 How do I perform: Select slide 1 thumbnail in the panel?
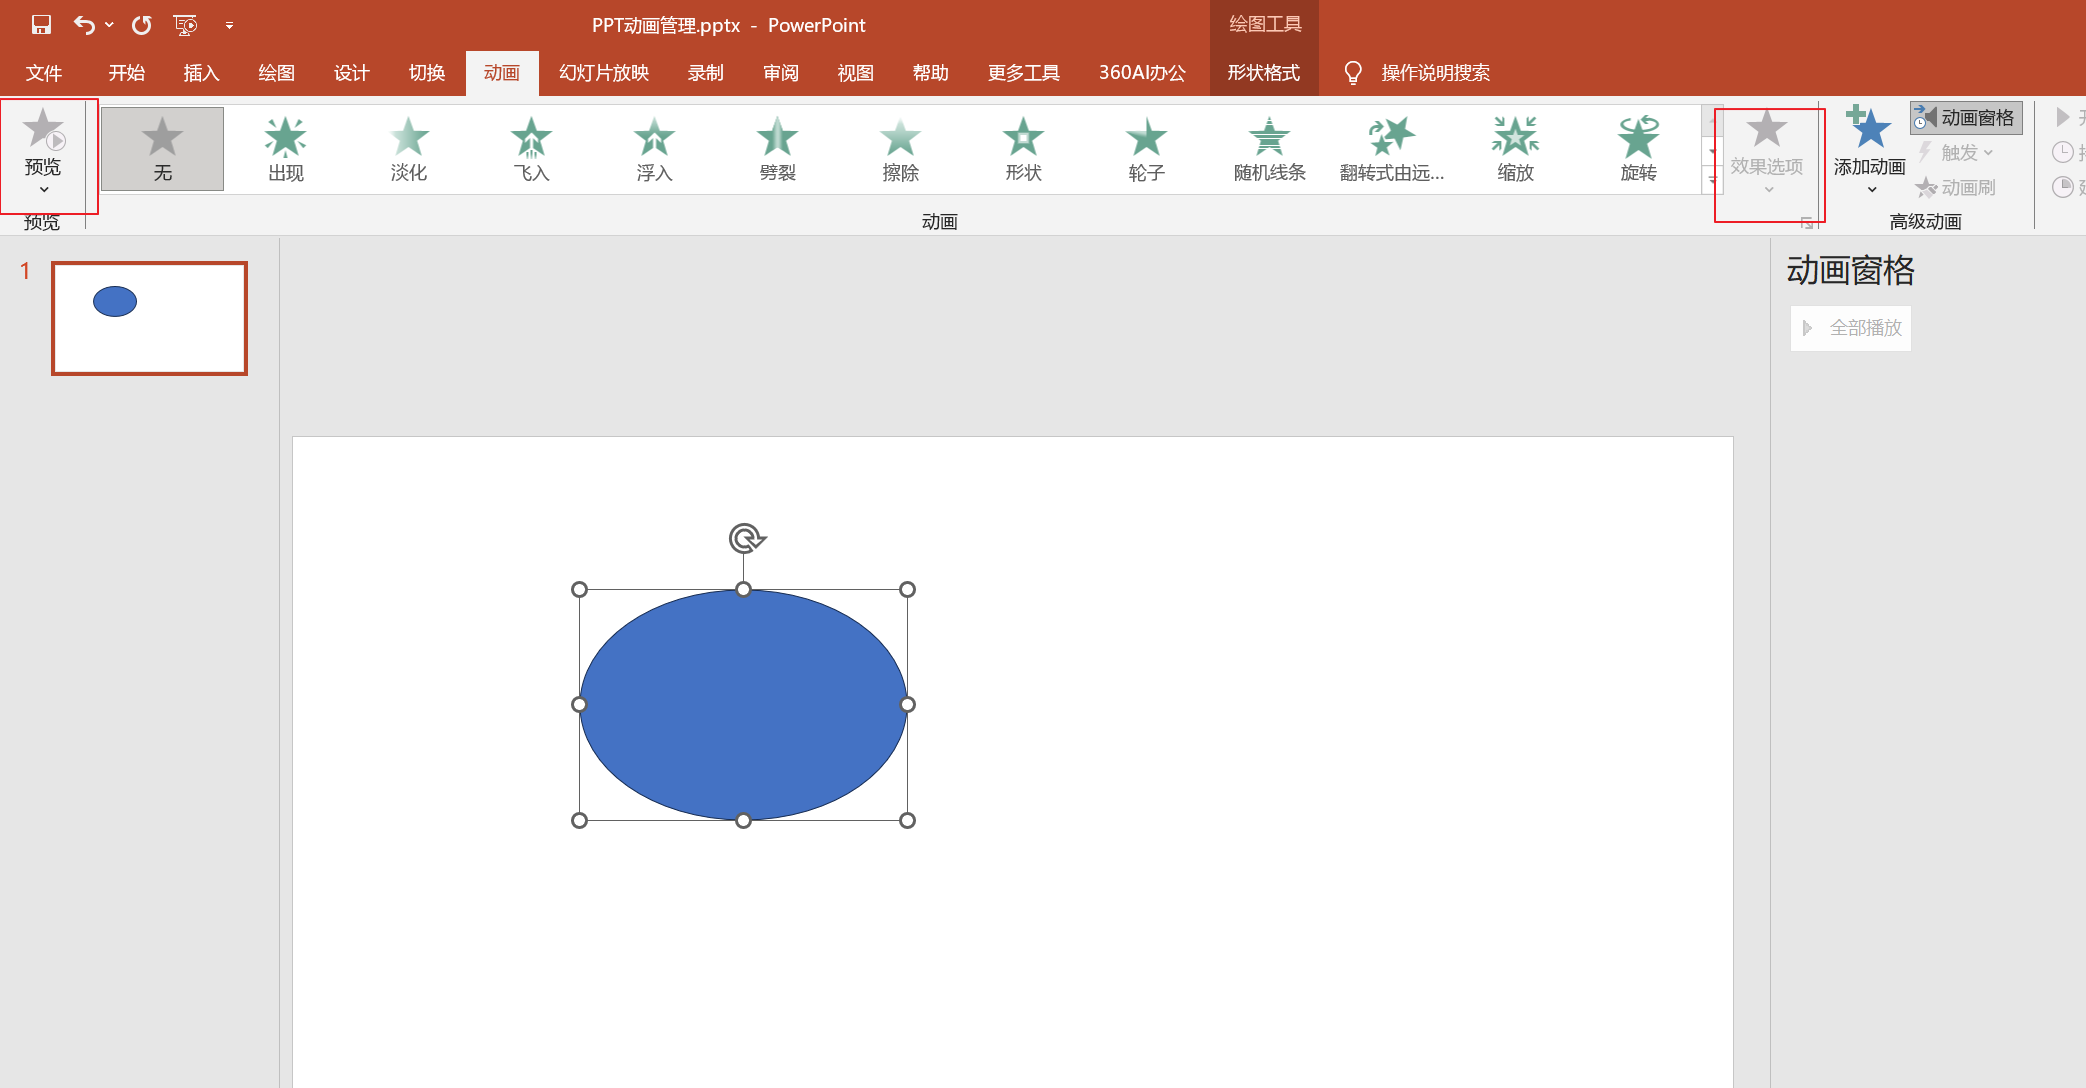(x=149, y=318)
